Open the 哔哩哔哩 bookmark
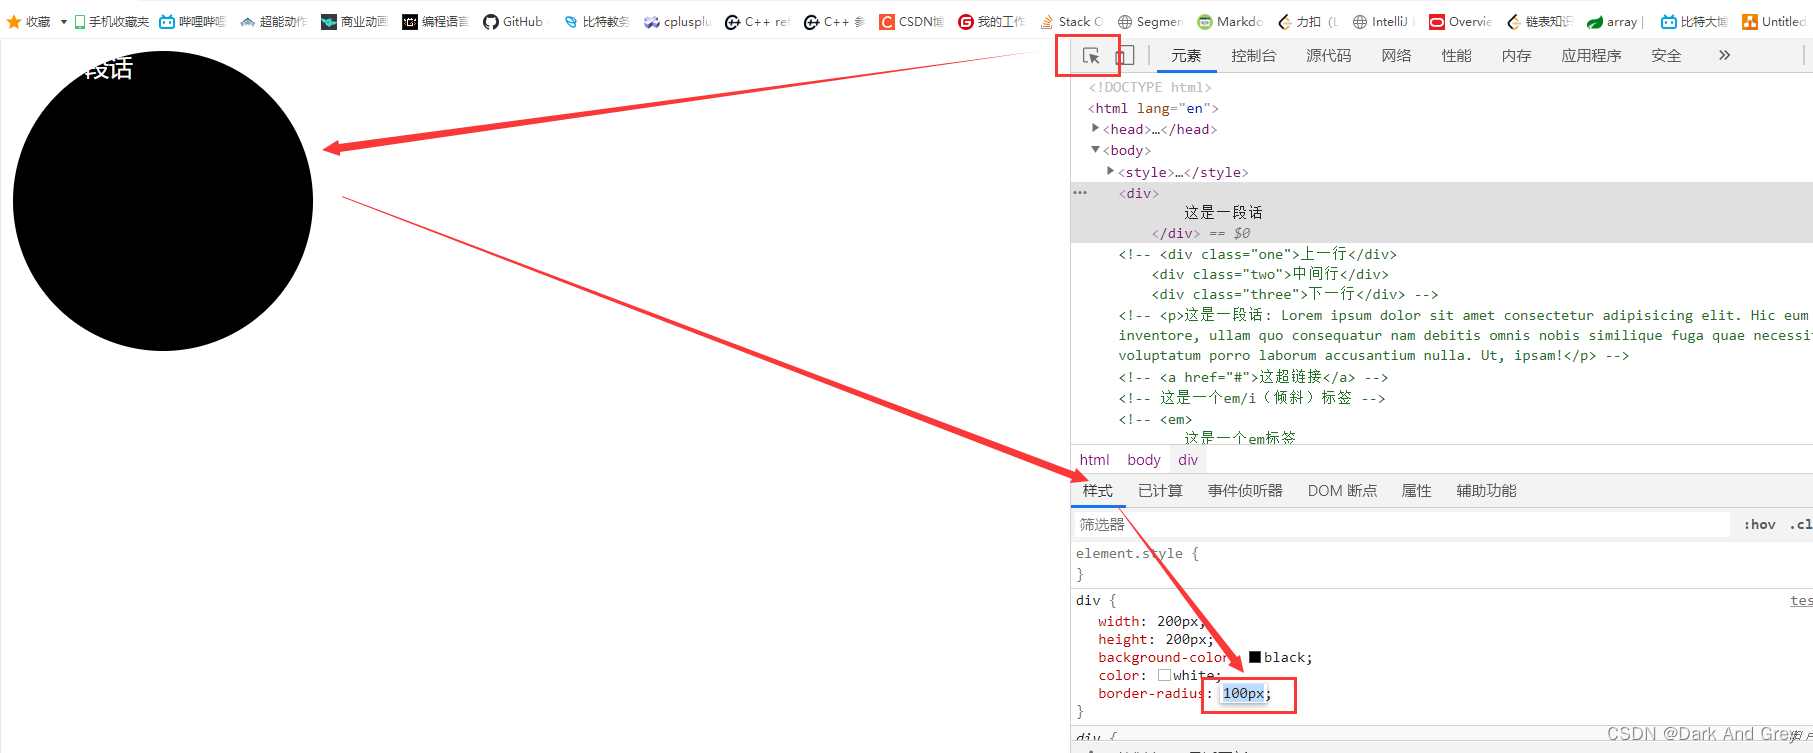The width and height of the screenshot is (1813, 753). (193, 21)
